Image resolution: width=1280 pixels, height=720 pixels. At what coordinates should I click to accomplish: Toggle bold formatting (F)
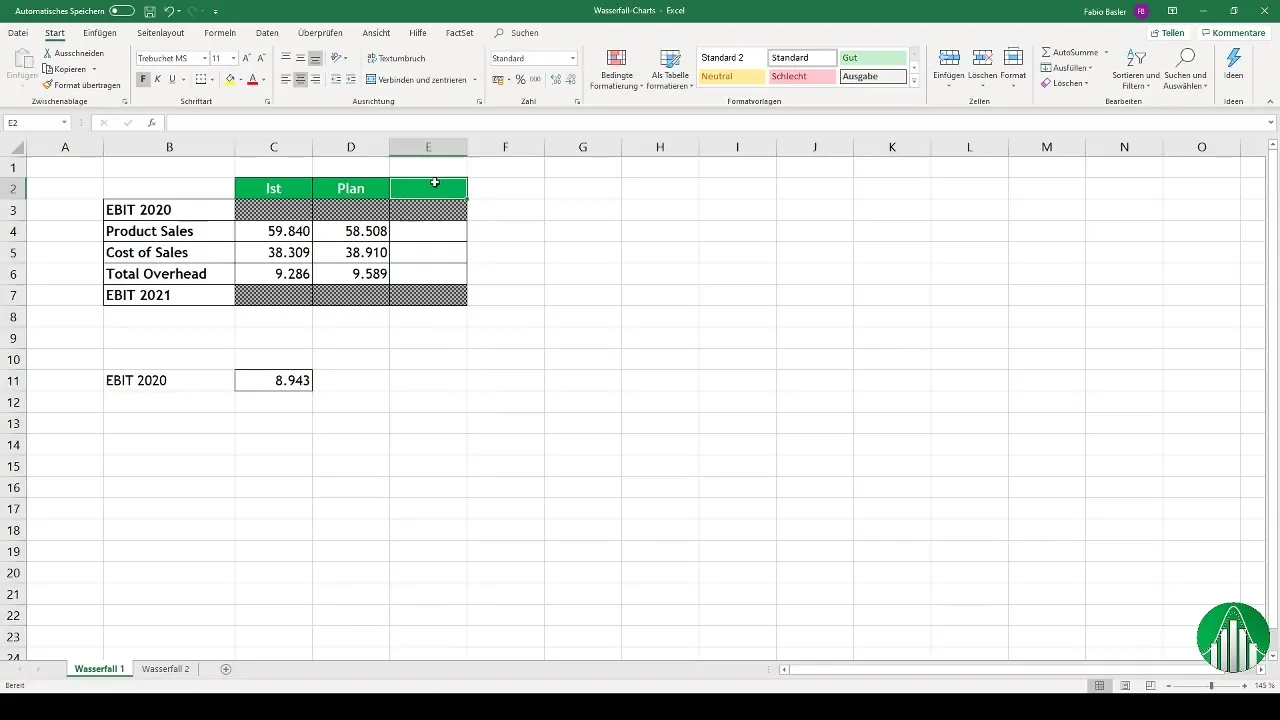click(x=143, y=79)
